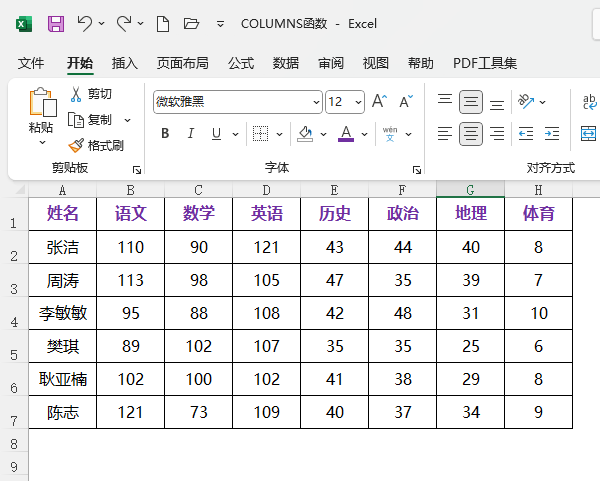Switch to the 审阅 tab
Image resolution: width=600 pixels, height=481 pixels.
[x=331, y=63]
